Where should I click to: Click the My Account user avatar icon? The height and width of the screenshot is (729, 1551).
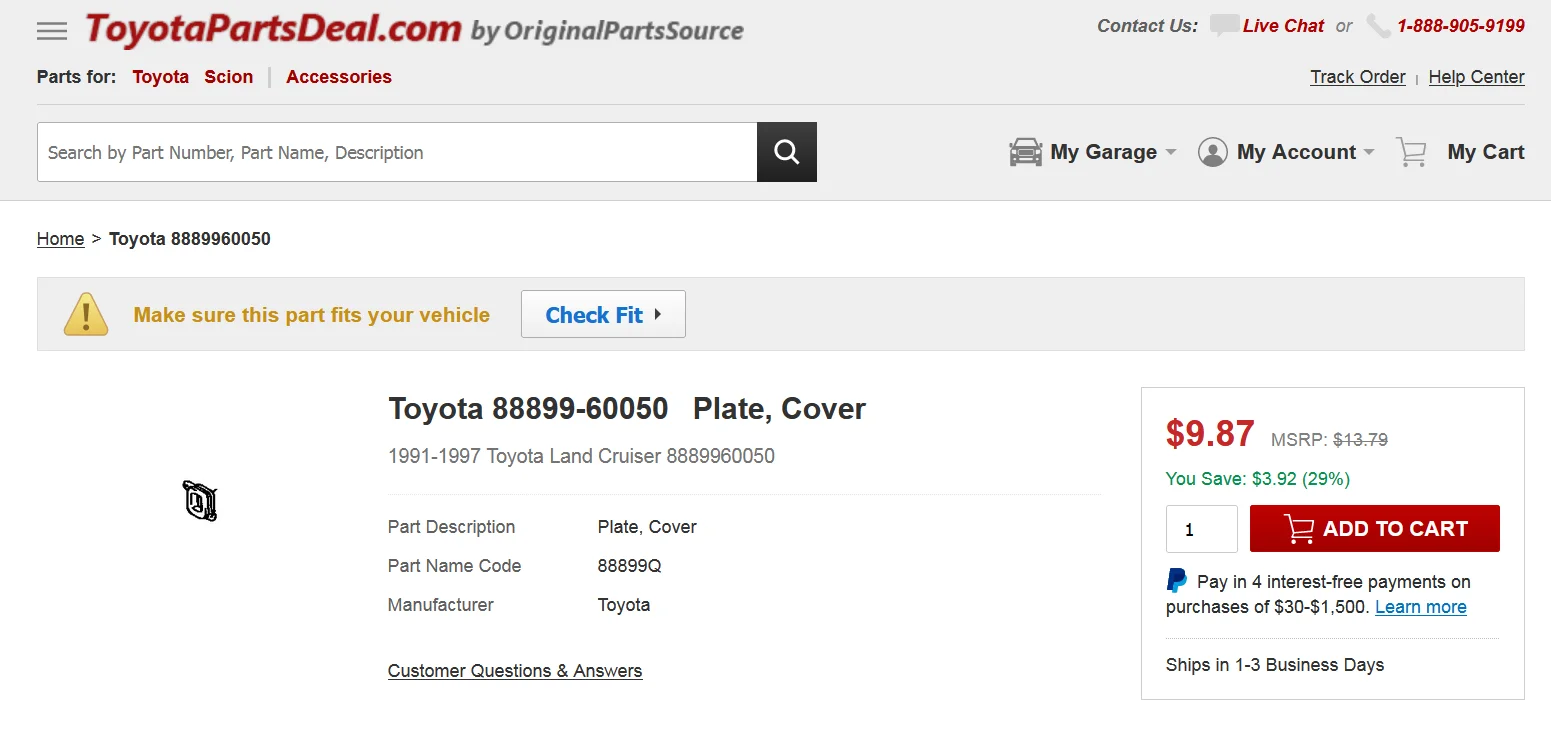(x=1213, y=152)
